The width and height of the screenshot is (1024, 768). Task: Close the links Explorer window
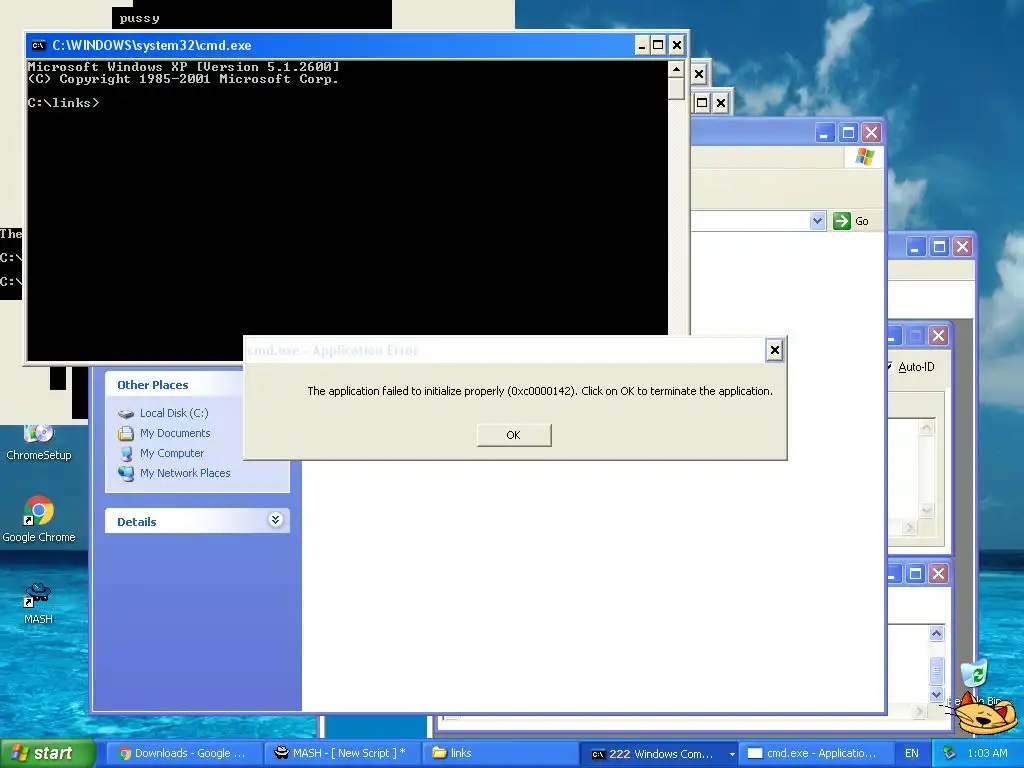[x=871, y=133]
